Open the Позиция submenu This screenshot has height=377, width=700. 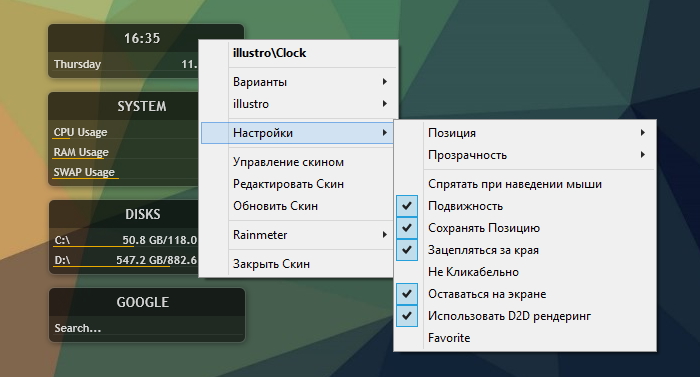pos(525,133)
